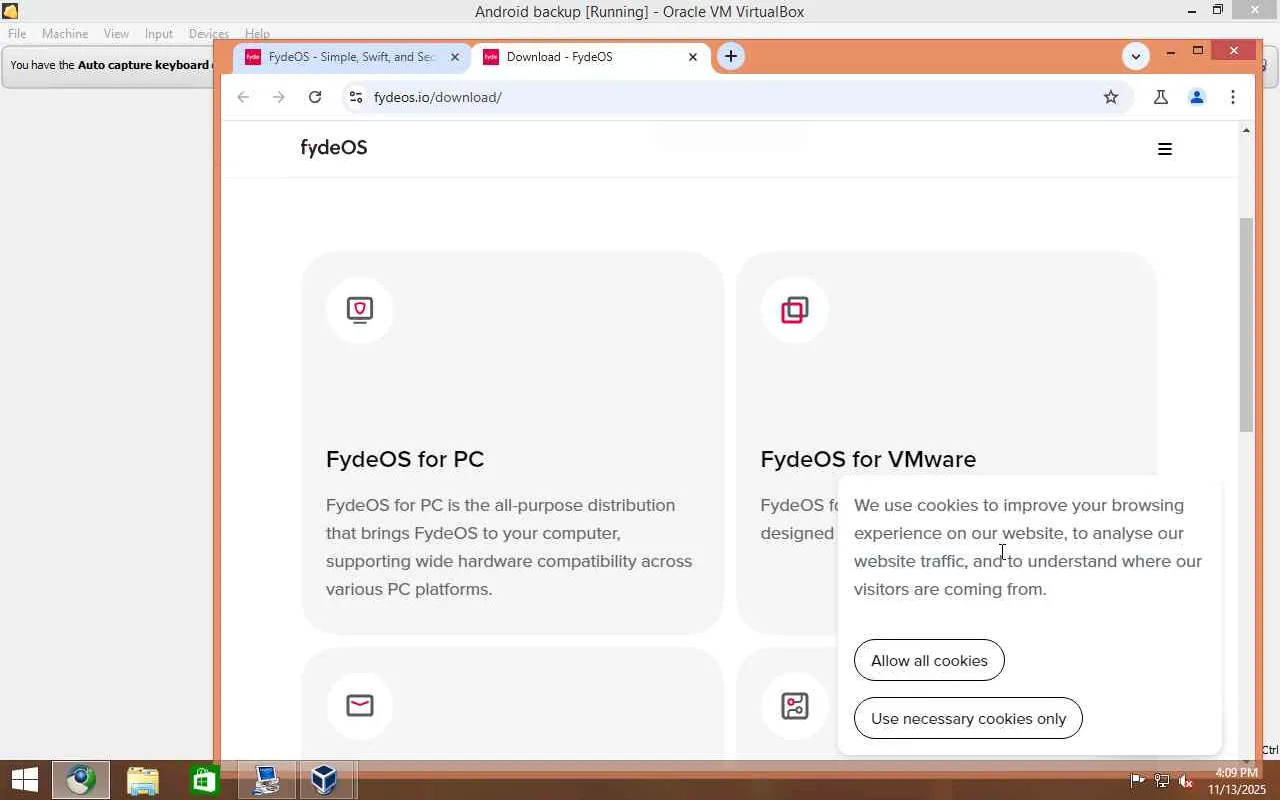
Task: Click the FydeOS for VMware heading
Action: 868,459
